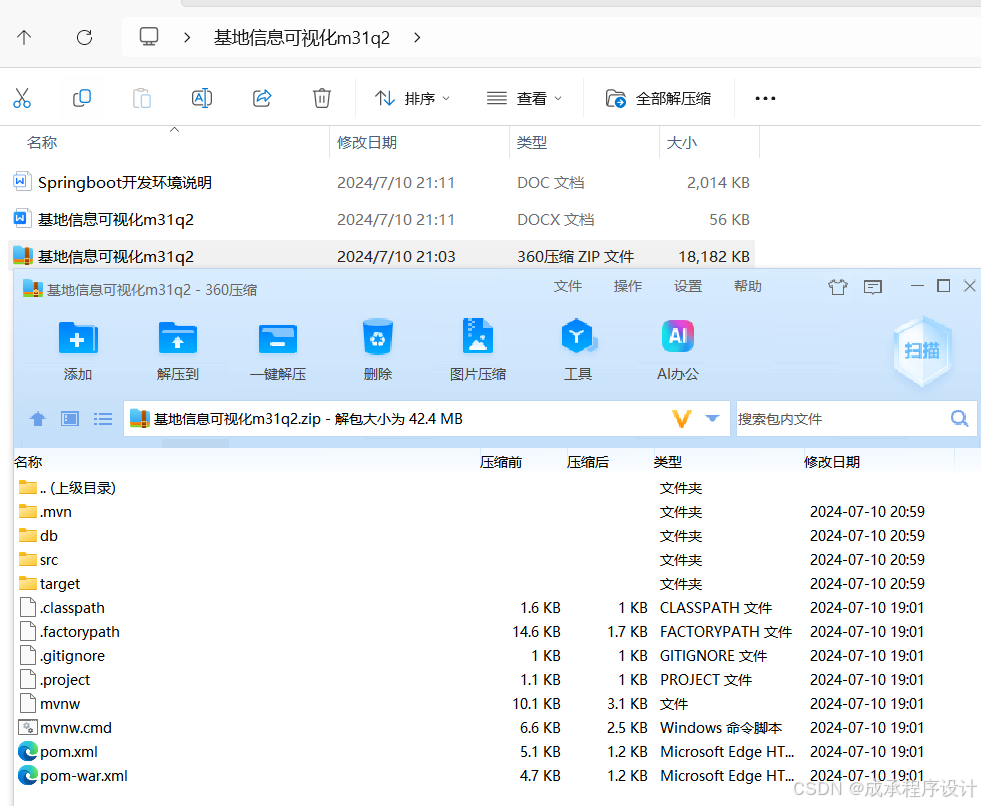Viewport: 981px width, 806px height.
Task: Click the 扫描 scan icon
Action: pyautogui.click(x=920, y=352)
